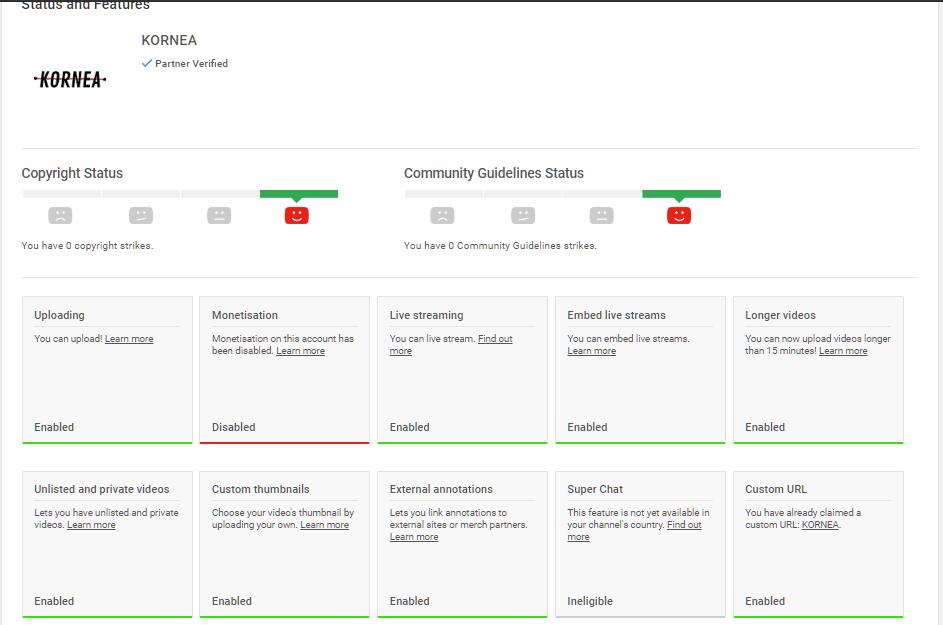Open Learn more in Custom thumbnails card
Viewport: 943px width, 625px height.
(x=324, y=525)
